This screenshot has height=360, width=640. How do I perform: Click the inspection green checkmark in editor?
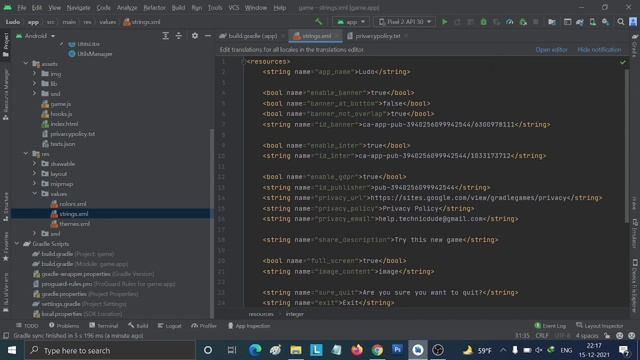pyautogui.click(x=622, y=62)
